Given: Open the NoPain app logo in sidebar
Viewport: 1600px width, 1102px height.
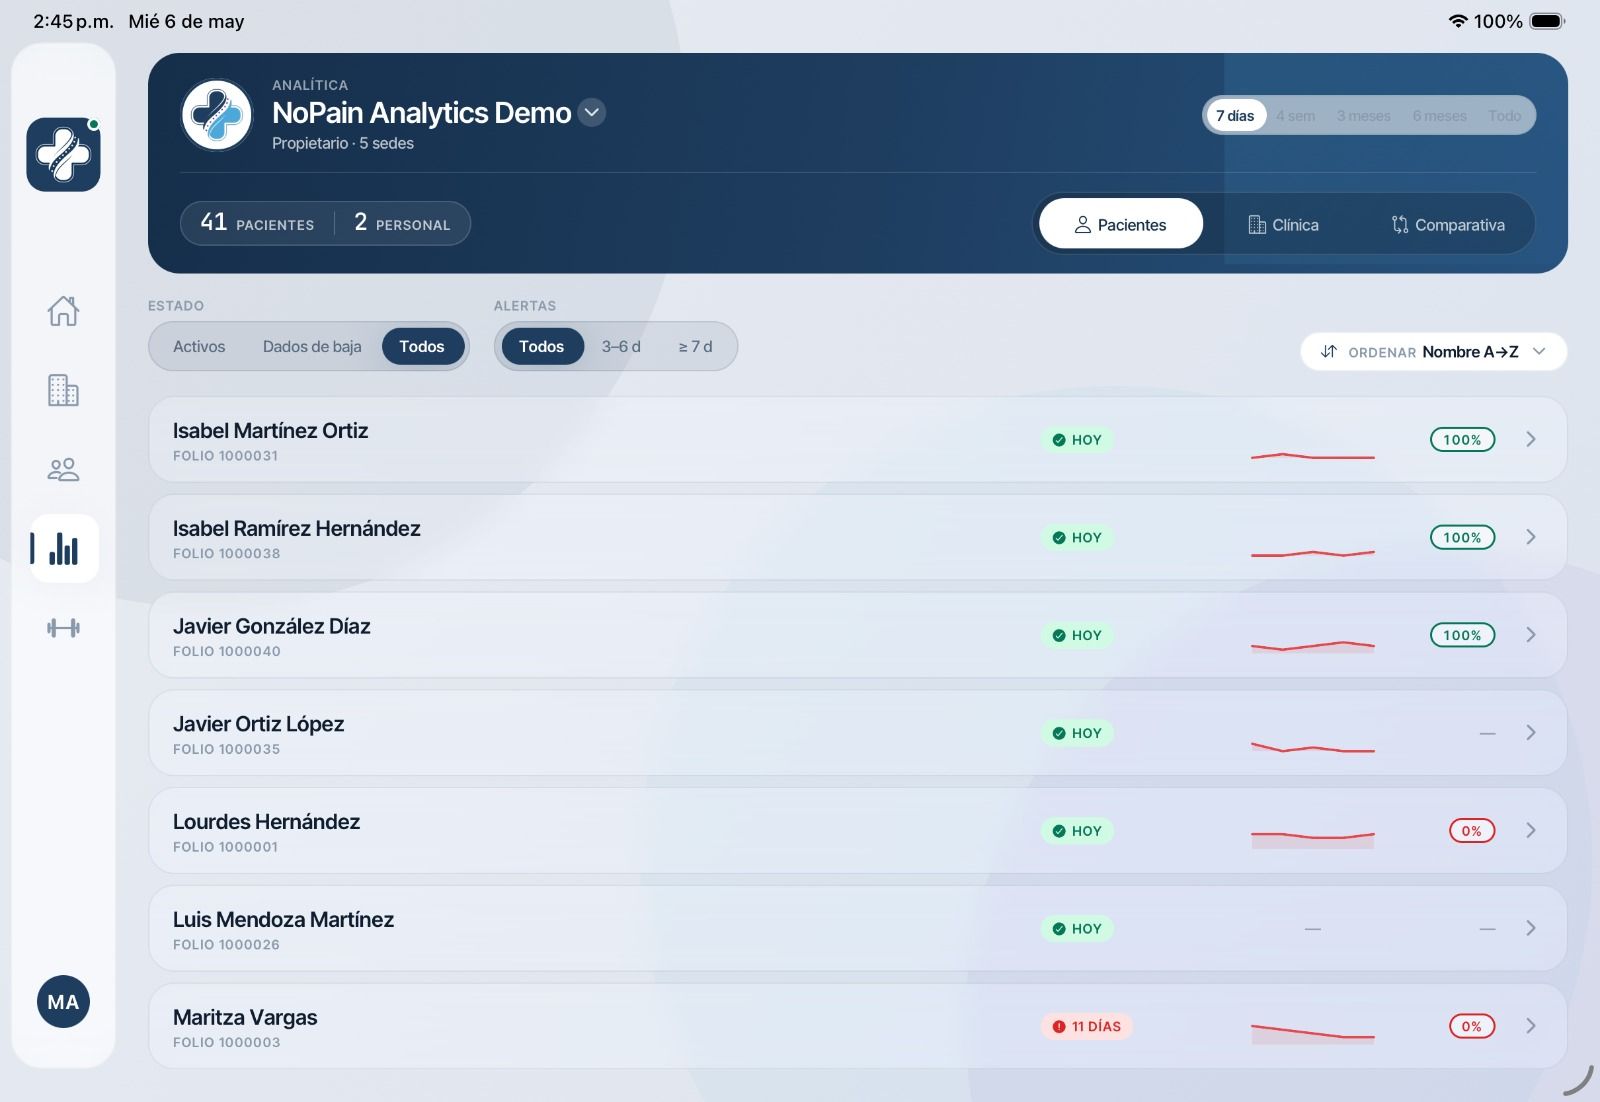Looking at the screenshot, I should [63, 154].
